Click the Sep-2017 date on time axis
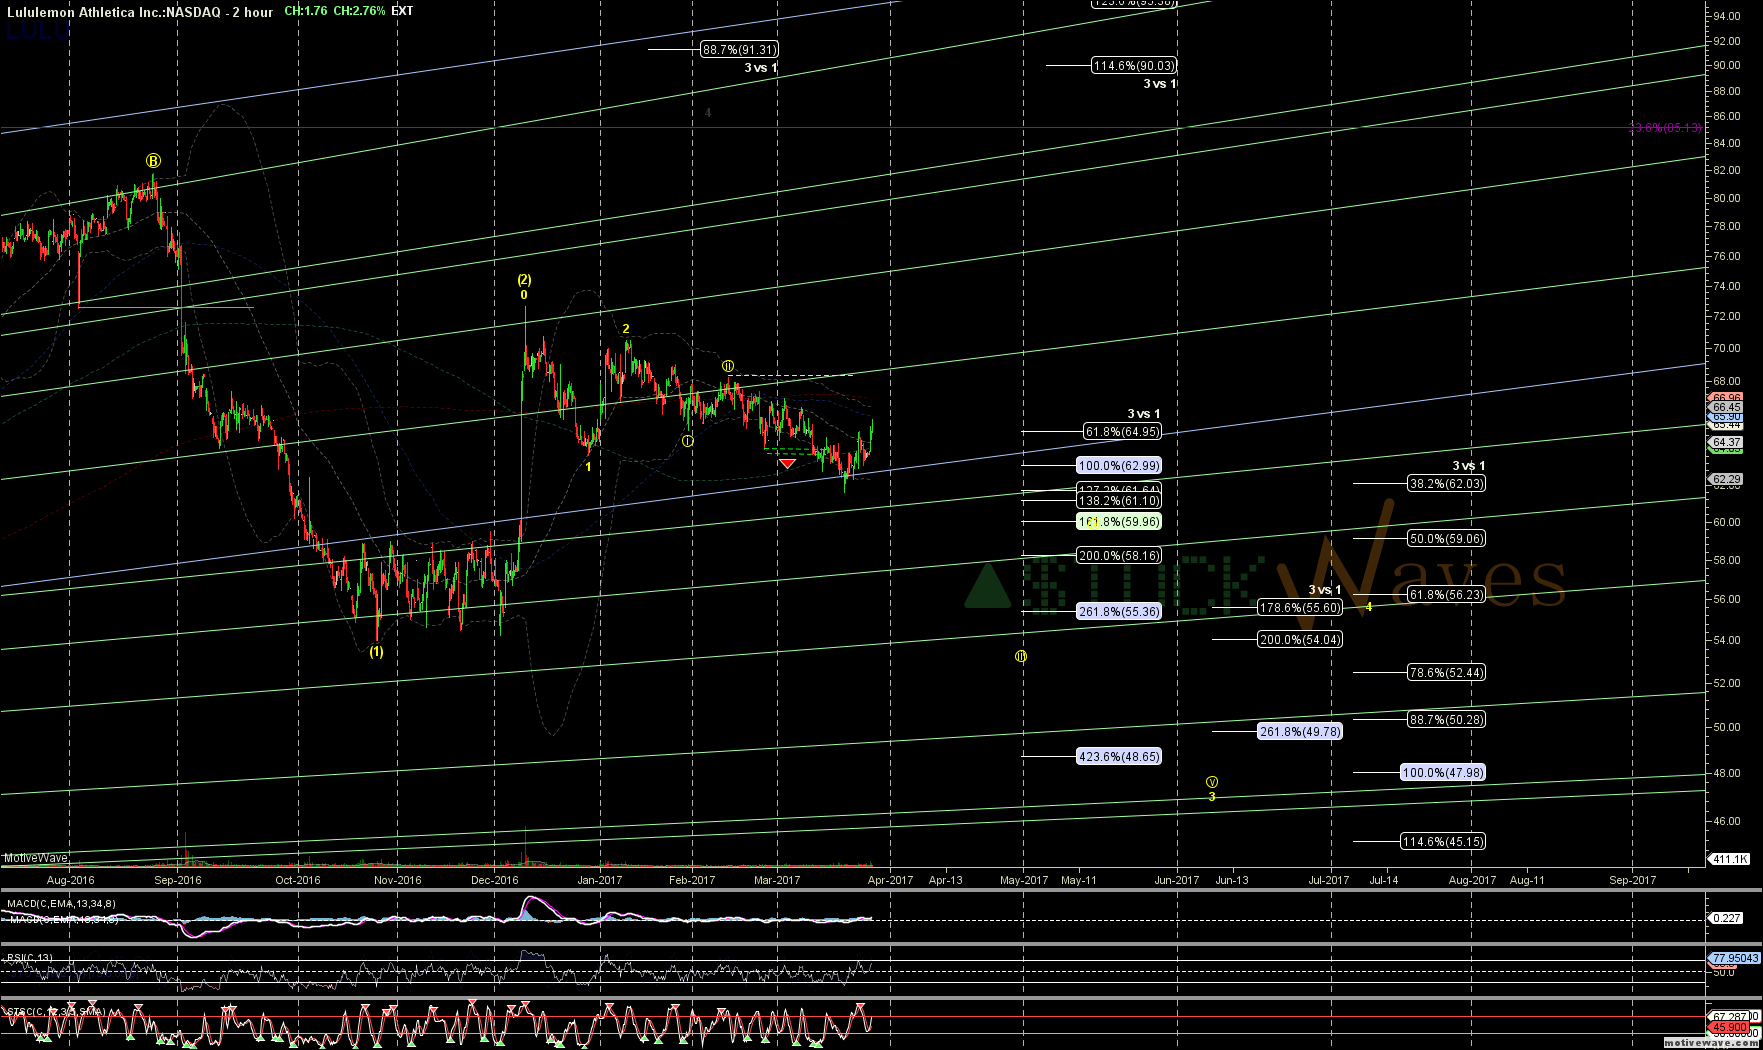1763x1050 pixels. pos(1632,880)
